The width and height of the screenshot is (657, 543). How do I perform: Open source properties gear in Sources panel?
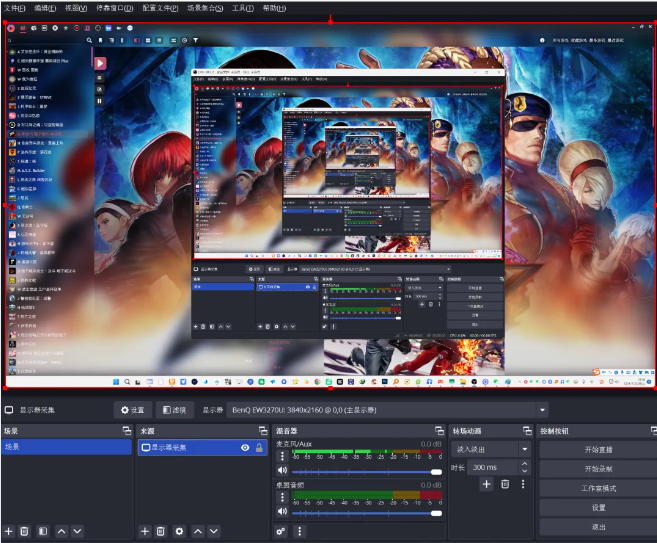pyautogui.click(x=179, y=531)
